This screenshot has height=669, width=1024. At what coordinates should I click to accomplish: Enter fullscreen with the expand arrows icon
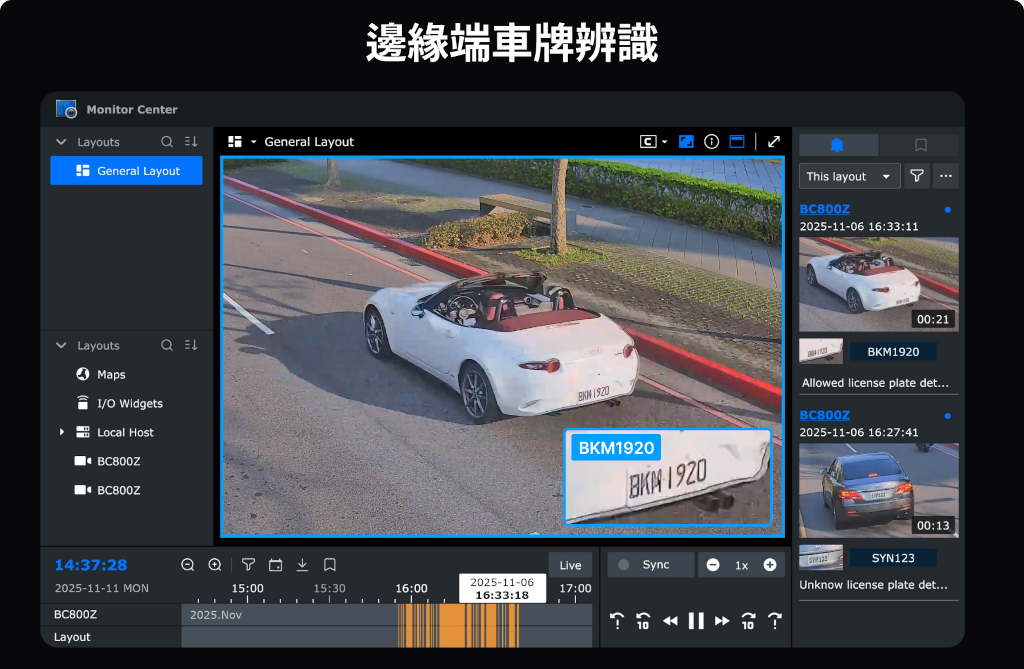coord(774,142)
